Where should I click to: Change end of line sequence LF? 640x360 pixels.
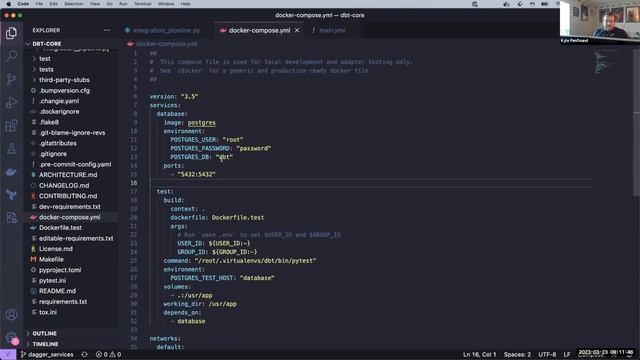[567, 354]
